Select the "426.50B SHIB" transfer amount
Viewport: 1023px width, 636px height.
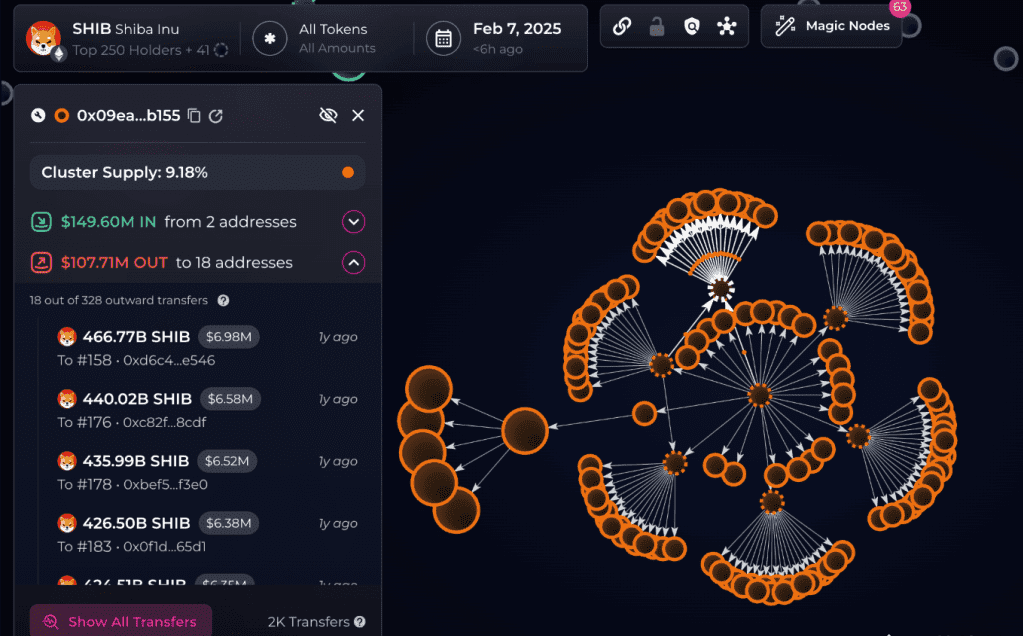[x=136, y=522]
